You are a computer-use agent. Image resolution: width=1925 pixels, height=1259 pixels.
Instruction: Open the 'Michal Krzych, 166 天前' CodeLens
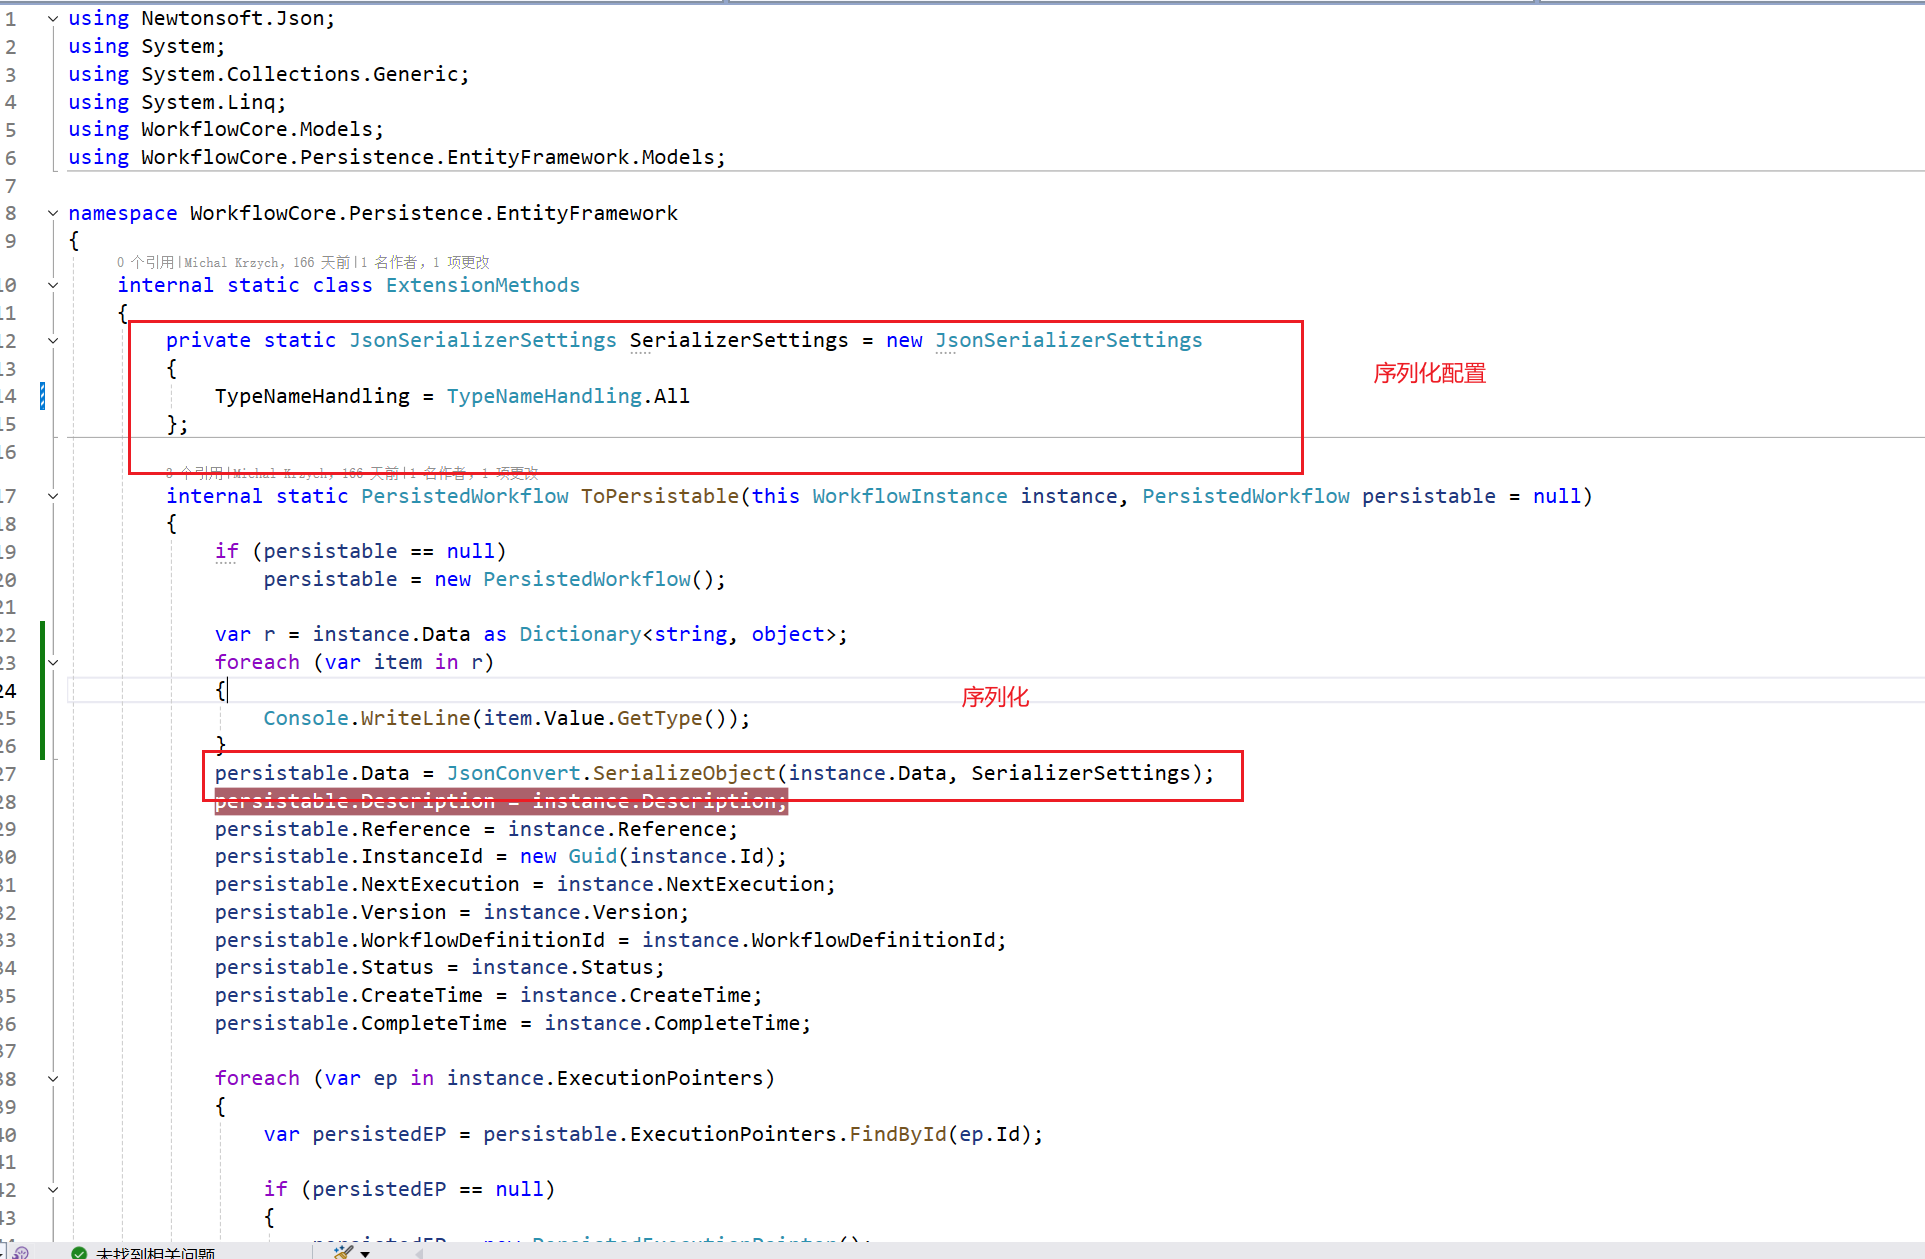pyautogui.click(x=267, y=262)
